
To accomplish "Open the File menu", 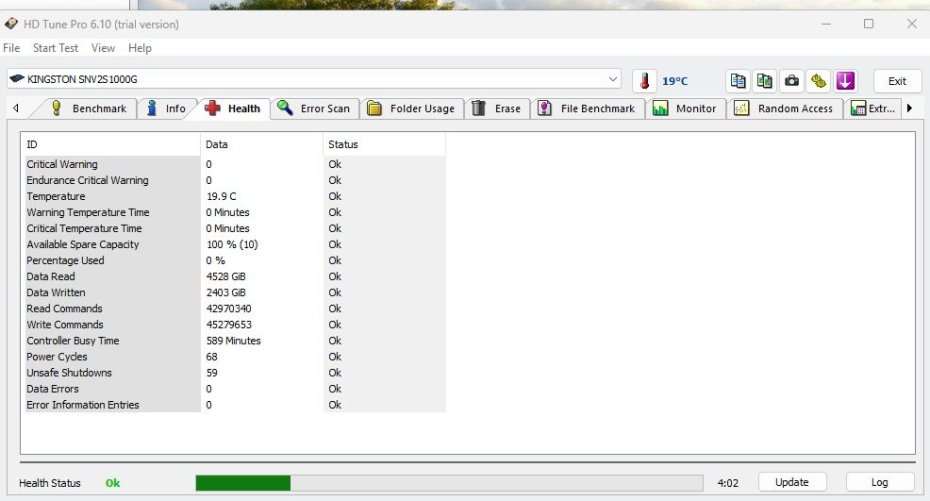I will tap(11, 48).
